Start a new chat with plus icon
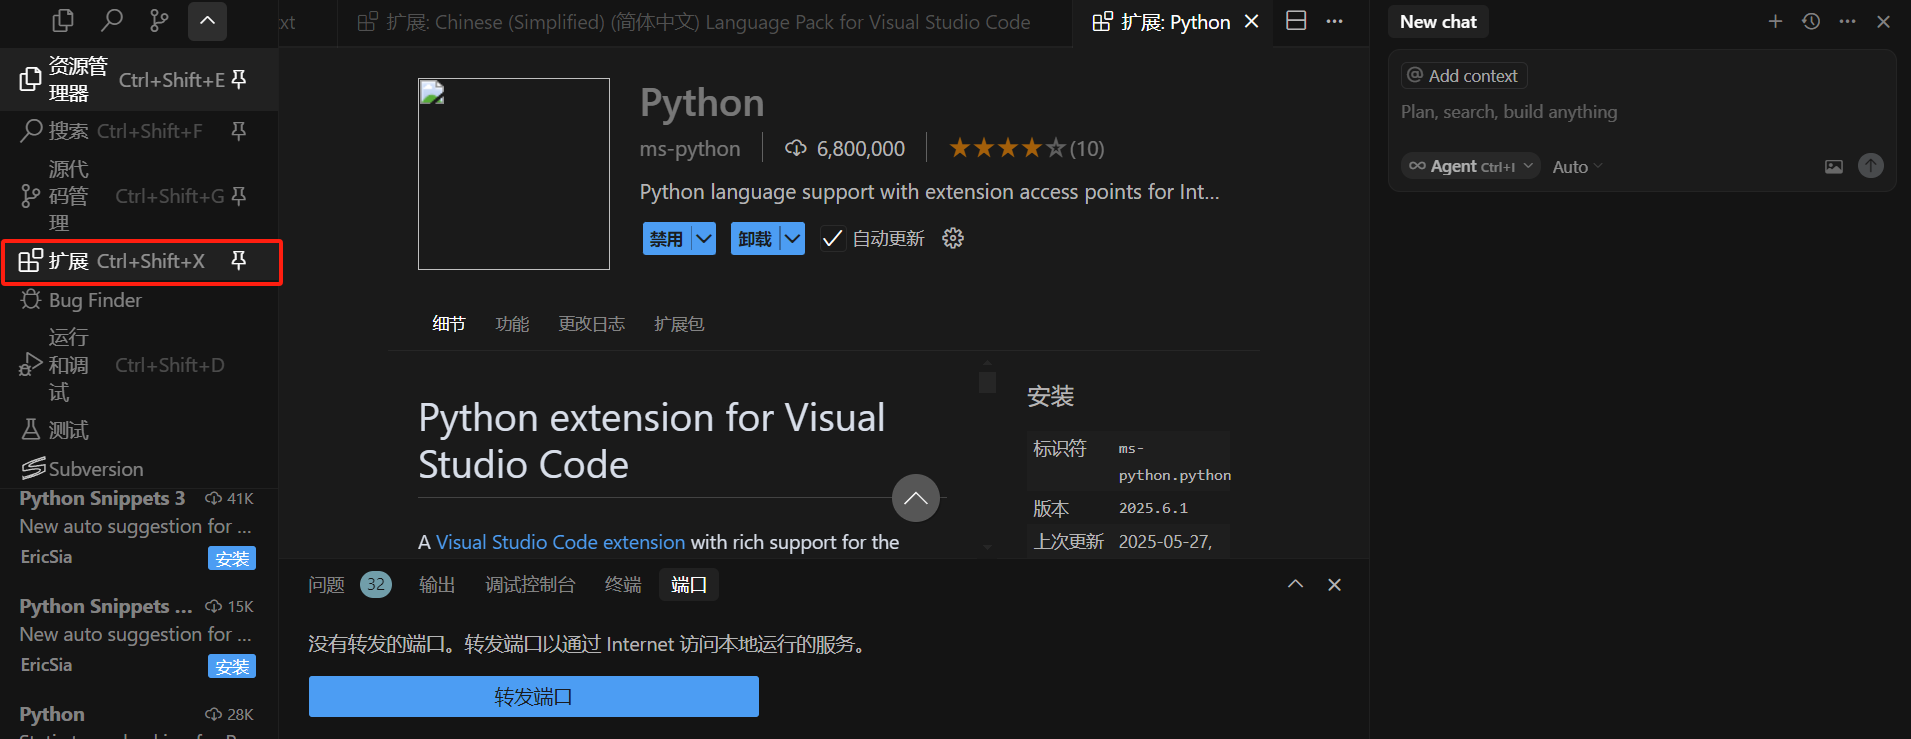Viewport: 1911px width, 739px height. point(1775,21)
